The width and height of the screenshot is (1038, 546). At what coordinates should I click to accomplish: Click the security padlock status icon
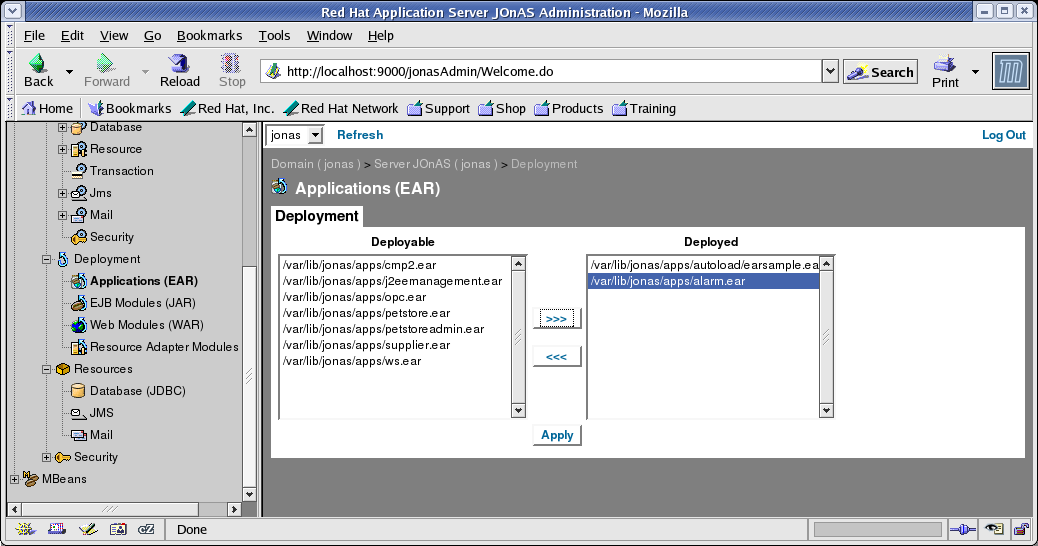(1021, 529)
